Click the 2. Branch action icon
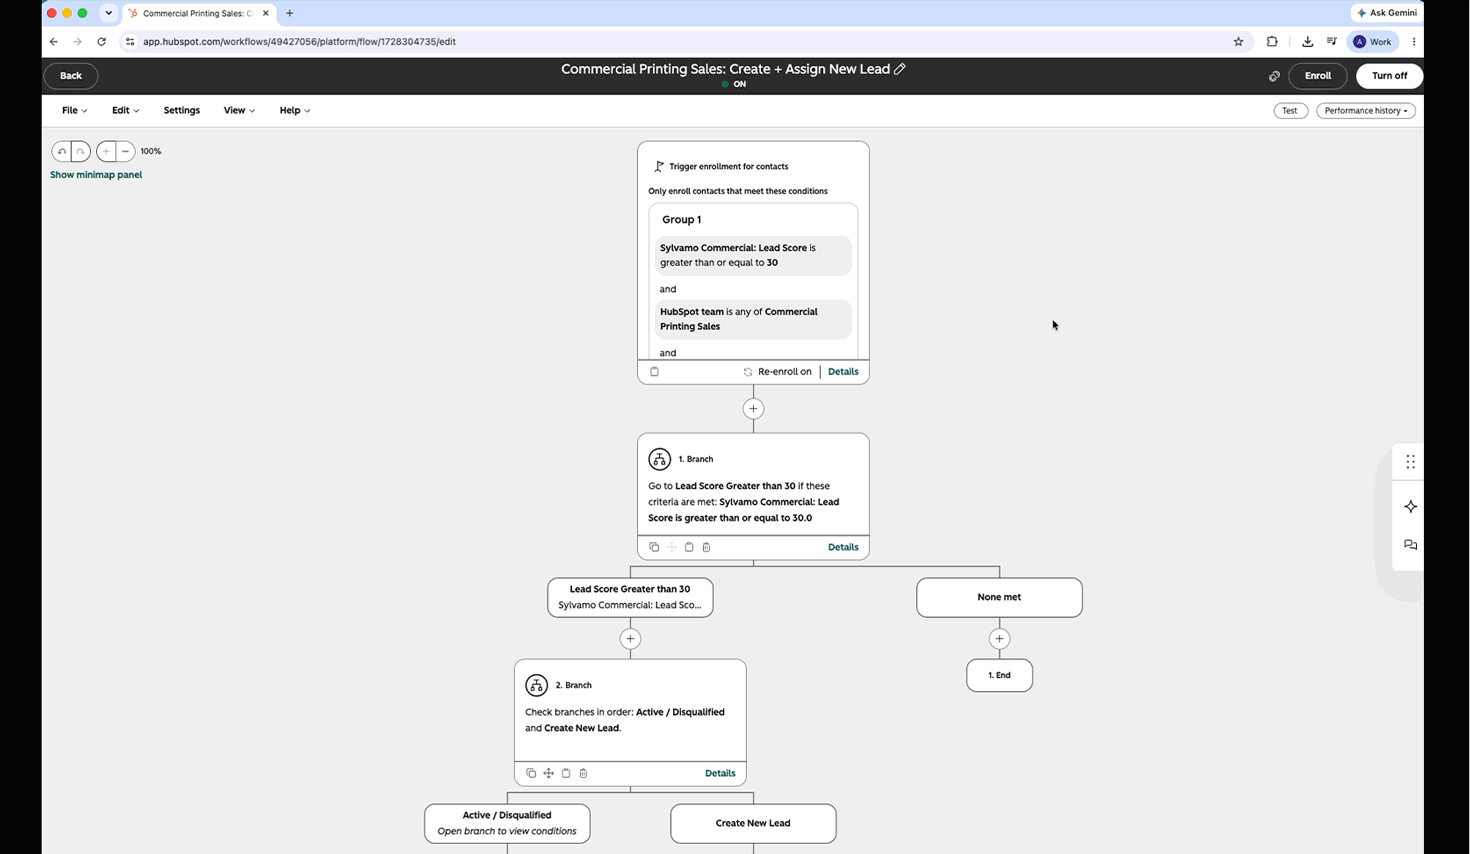The width and height of the screenshot is (1470, 854). pos(536,685)
